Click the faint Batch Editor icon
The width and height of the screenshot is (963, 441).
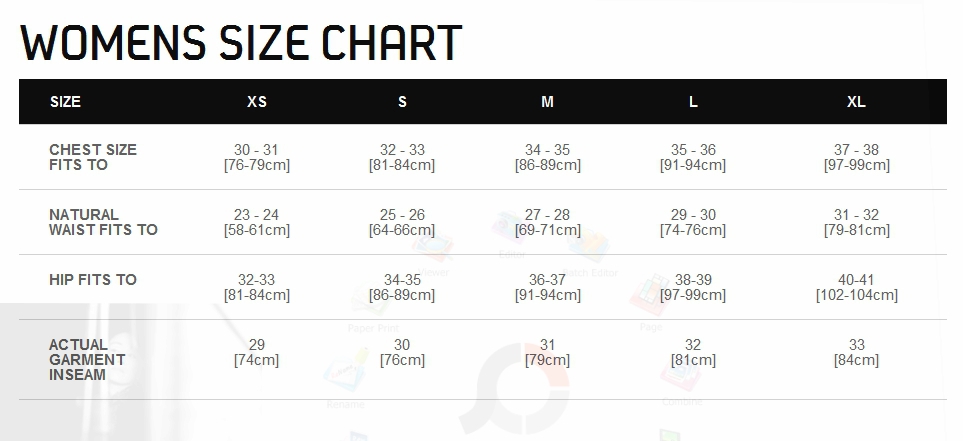coord(588,245)
